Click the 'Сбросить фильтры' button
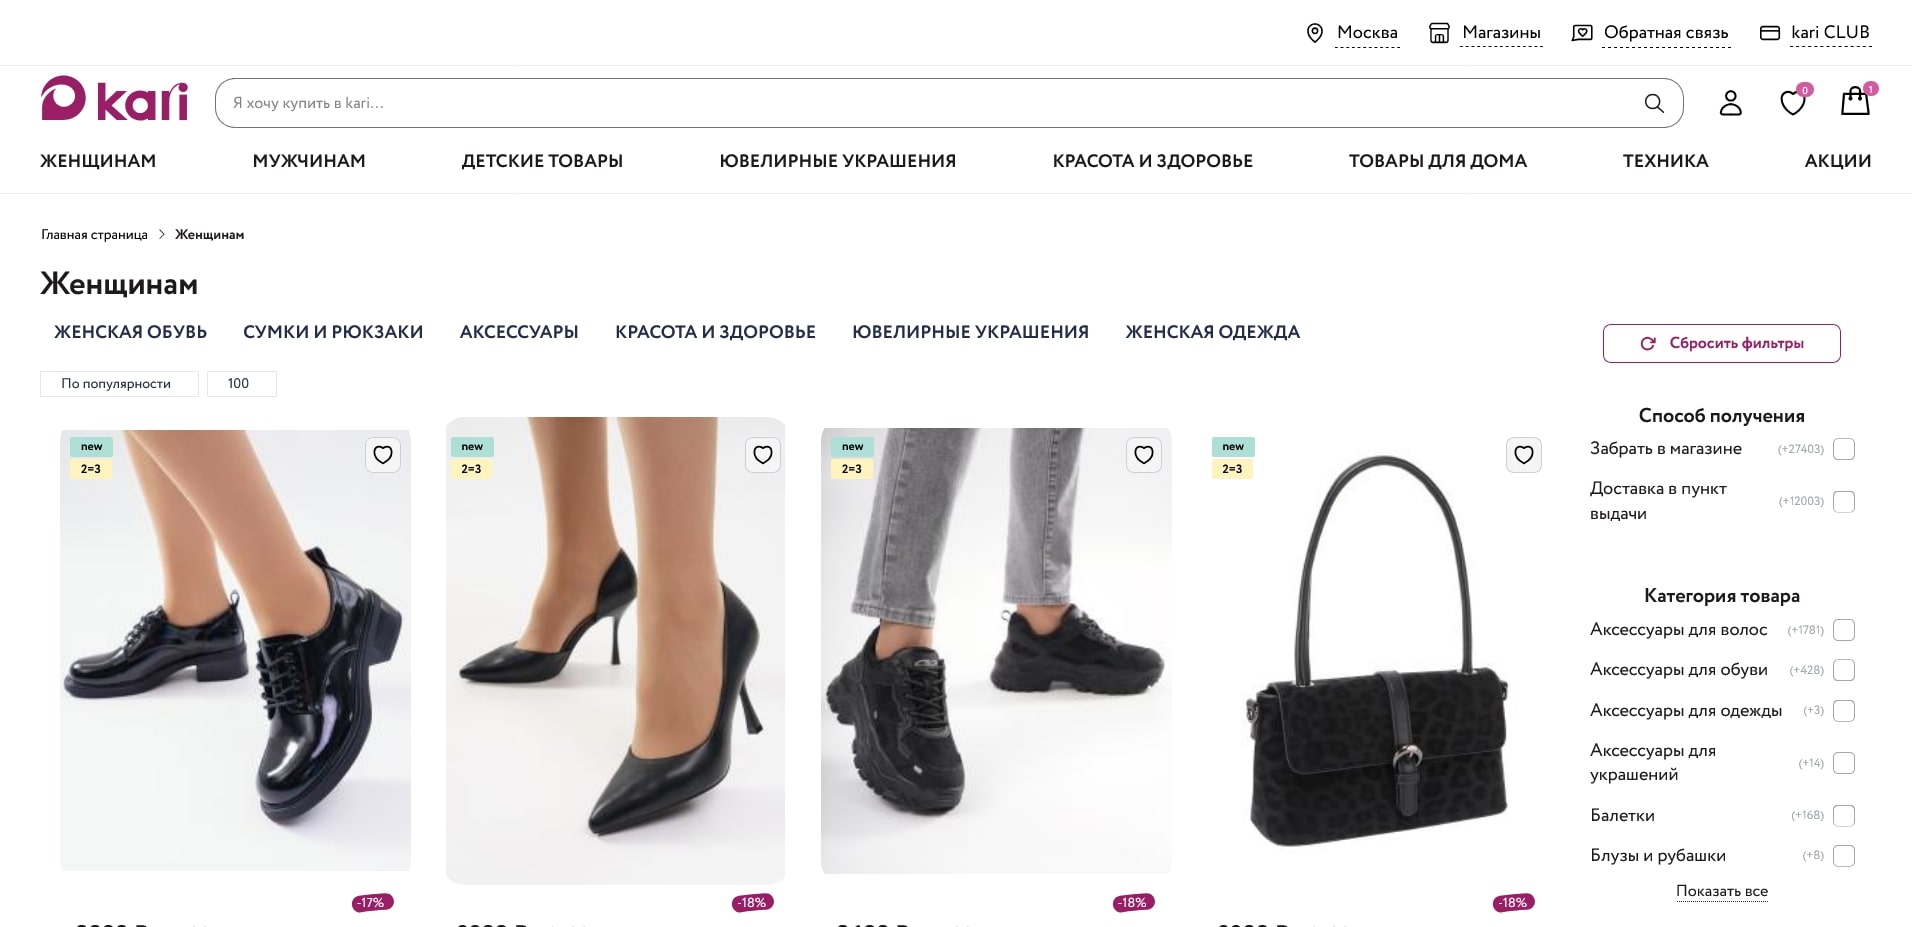This screenshot has height=927, width=1912. point(1721,343)
